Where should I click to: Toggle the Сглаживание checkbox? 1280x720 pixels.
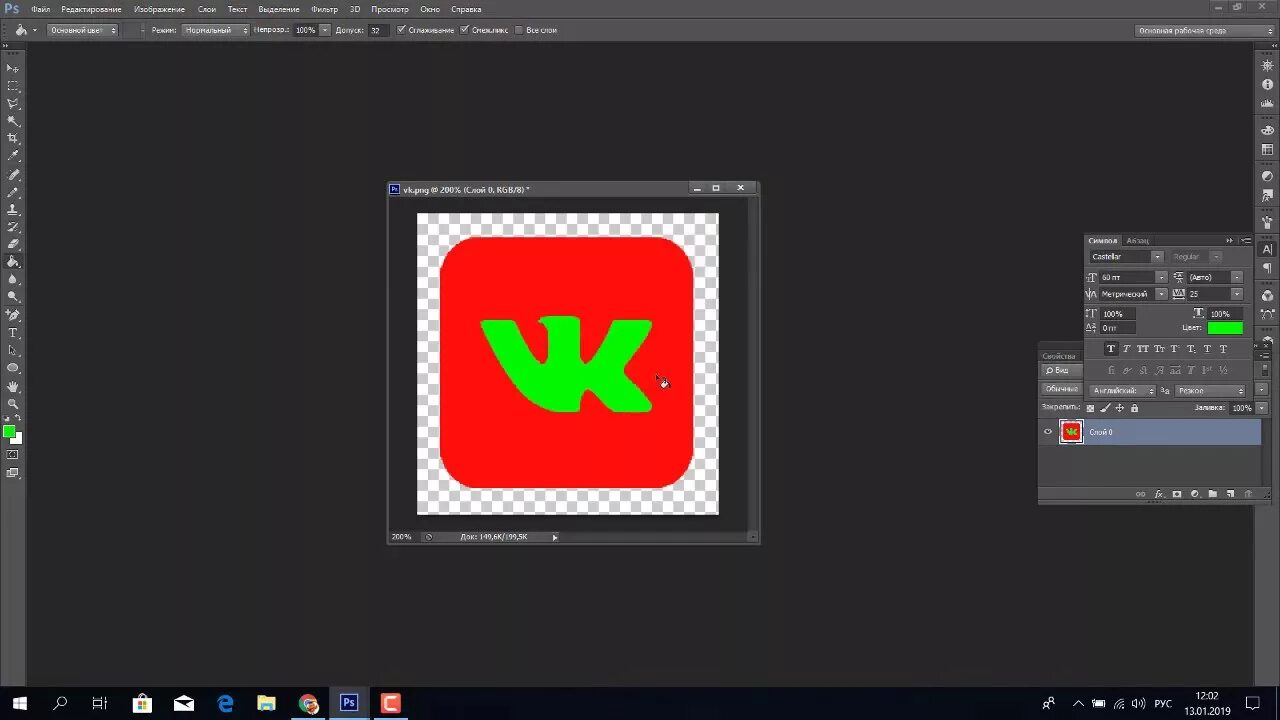401,30
